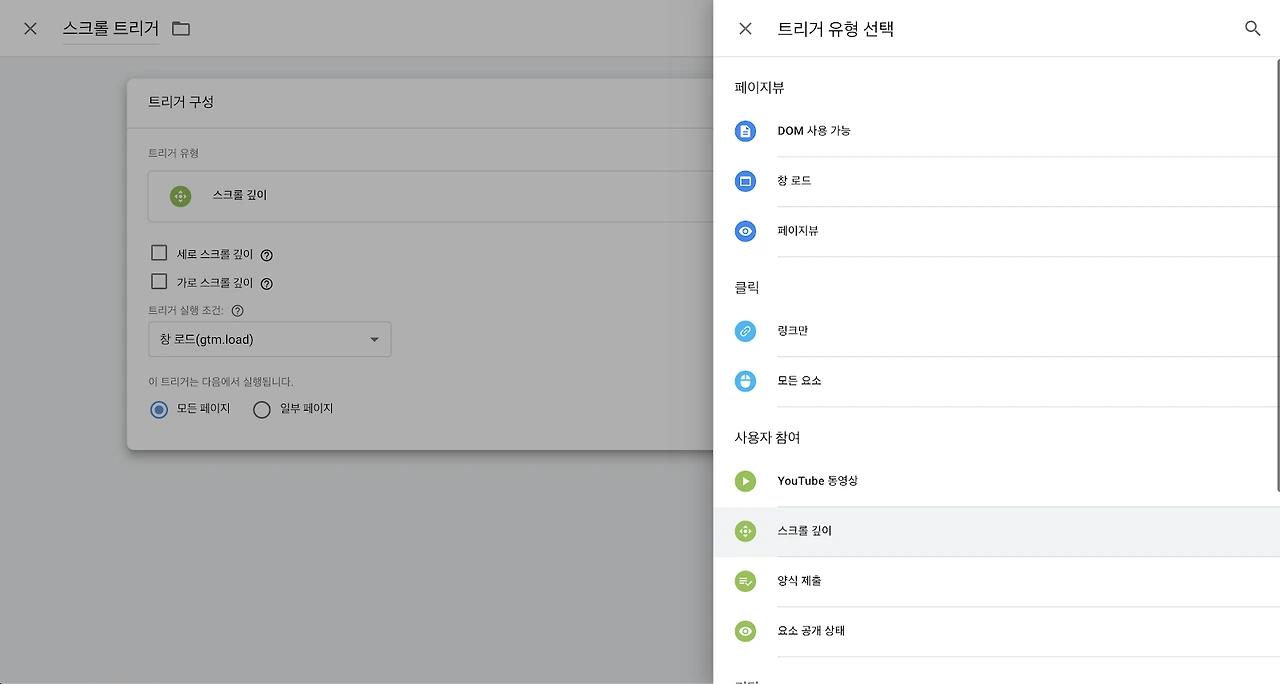Select the 링크만 link icon
The height and width of the screenshot is (684, 1280).
click(x=745, y=331)
